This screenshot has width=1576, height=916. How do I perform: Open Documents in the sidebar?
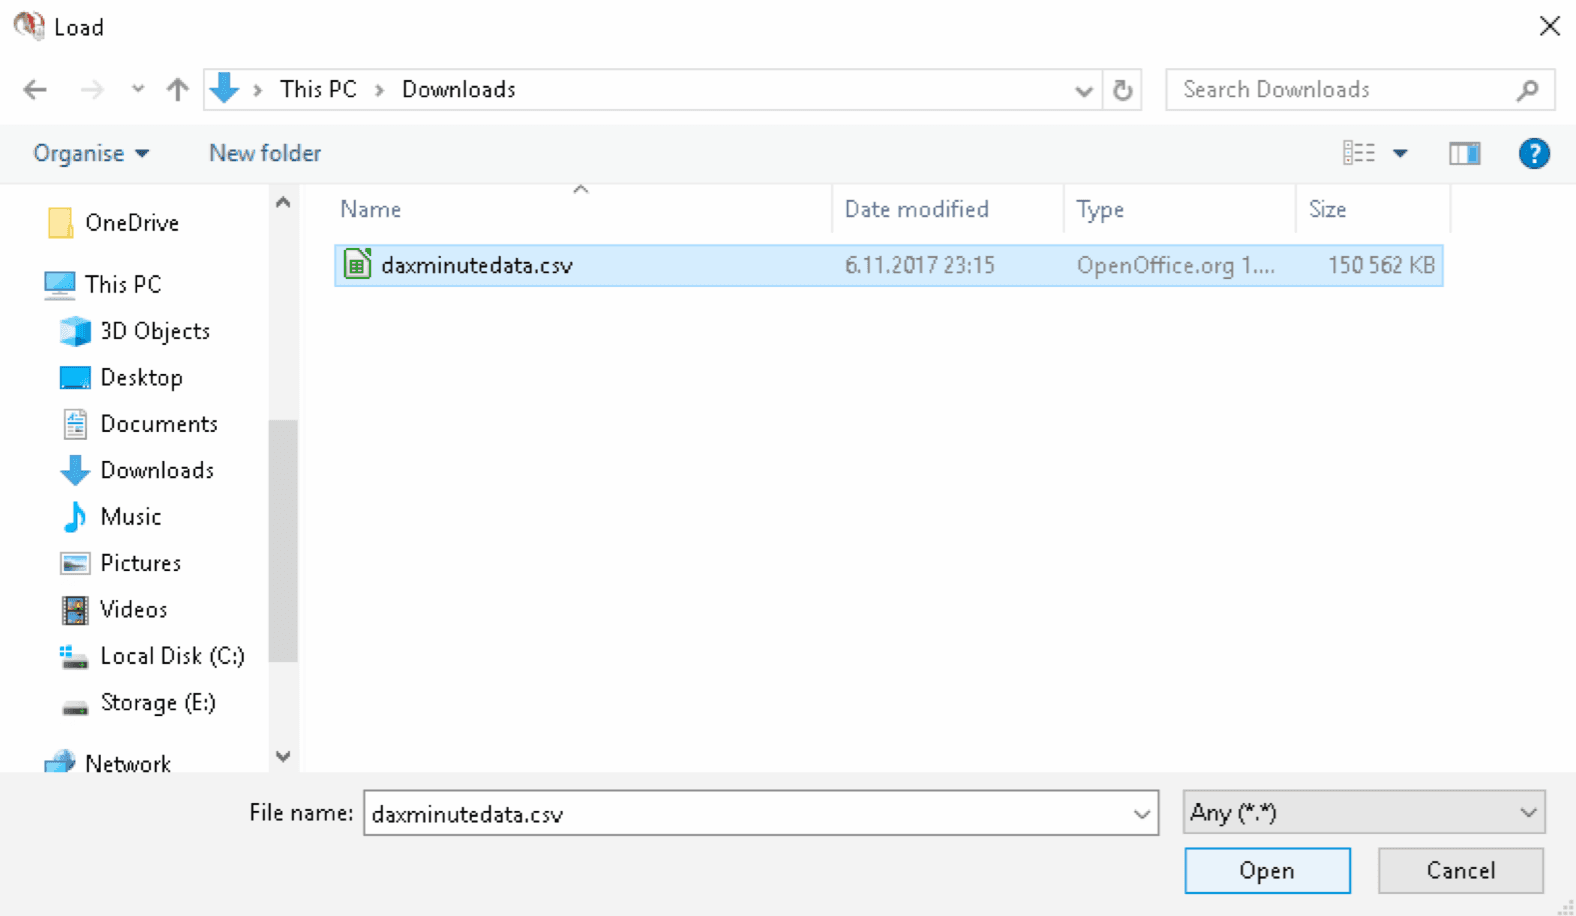[159, 424]
